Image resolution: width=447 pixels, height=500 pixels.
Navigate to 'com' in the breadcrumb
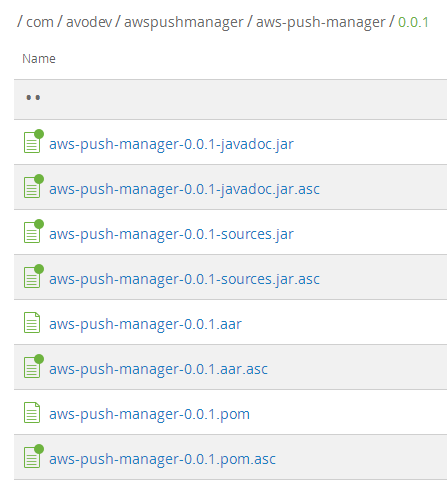[40, 22]
